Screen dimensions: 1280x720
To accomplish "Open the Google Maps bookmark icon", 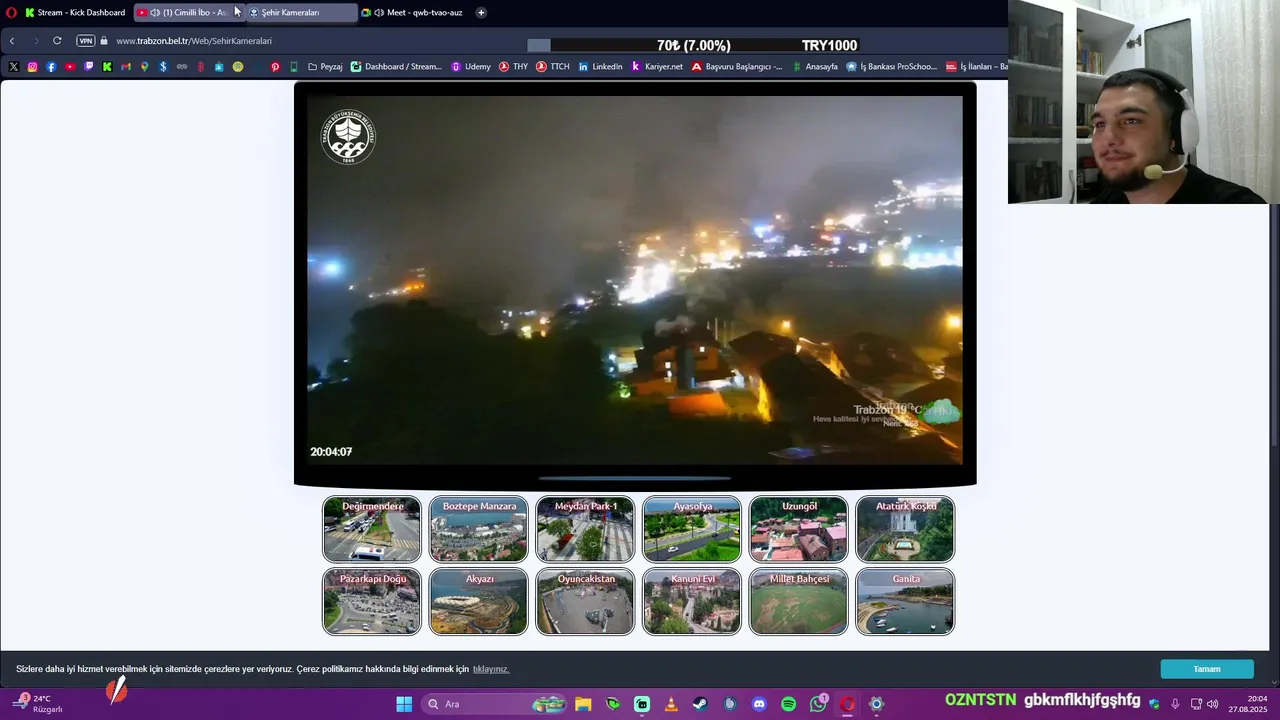I will [x=145, y=67].
